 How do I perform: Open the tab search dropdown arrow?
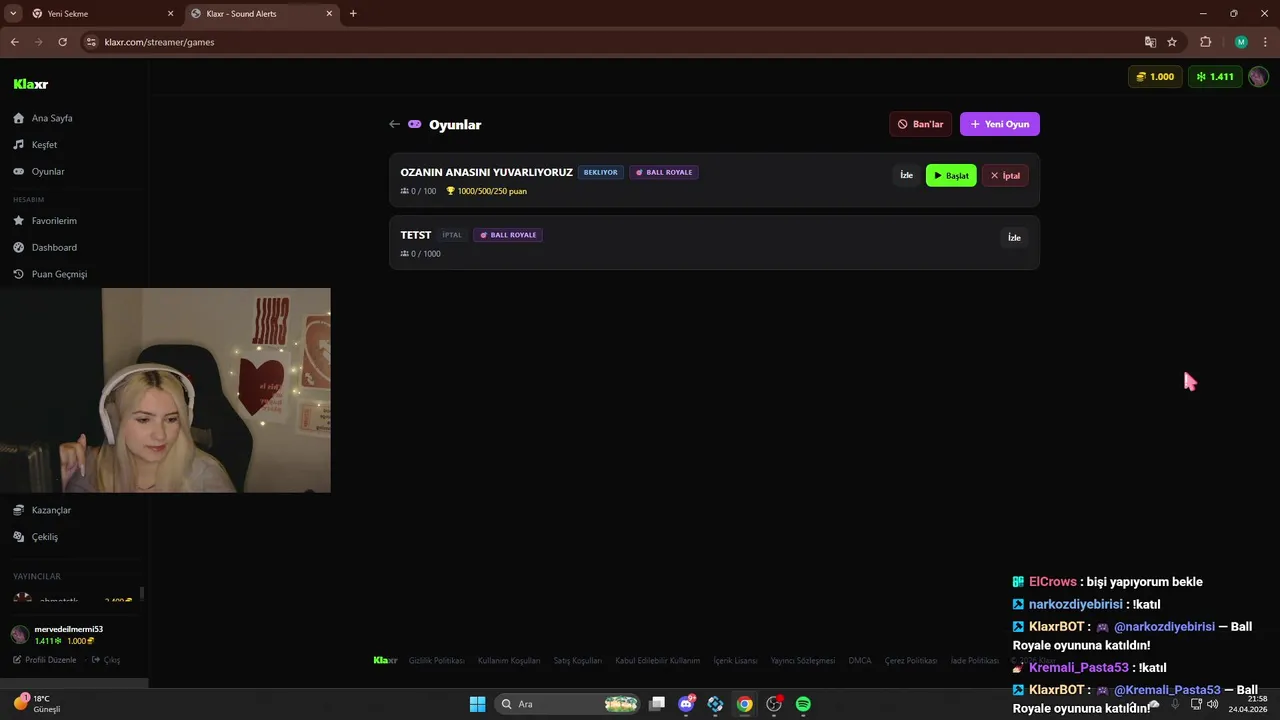[x=13, y=14]
